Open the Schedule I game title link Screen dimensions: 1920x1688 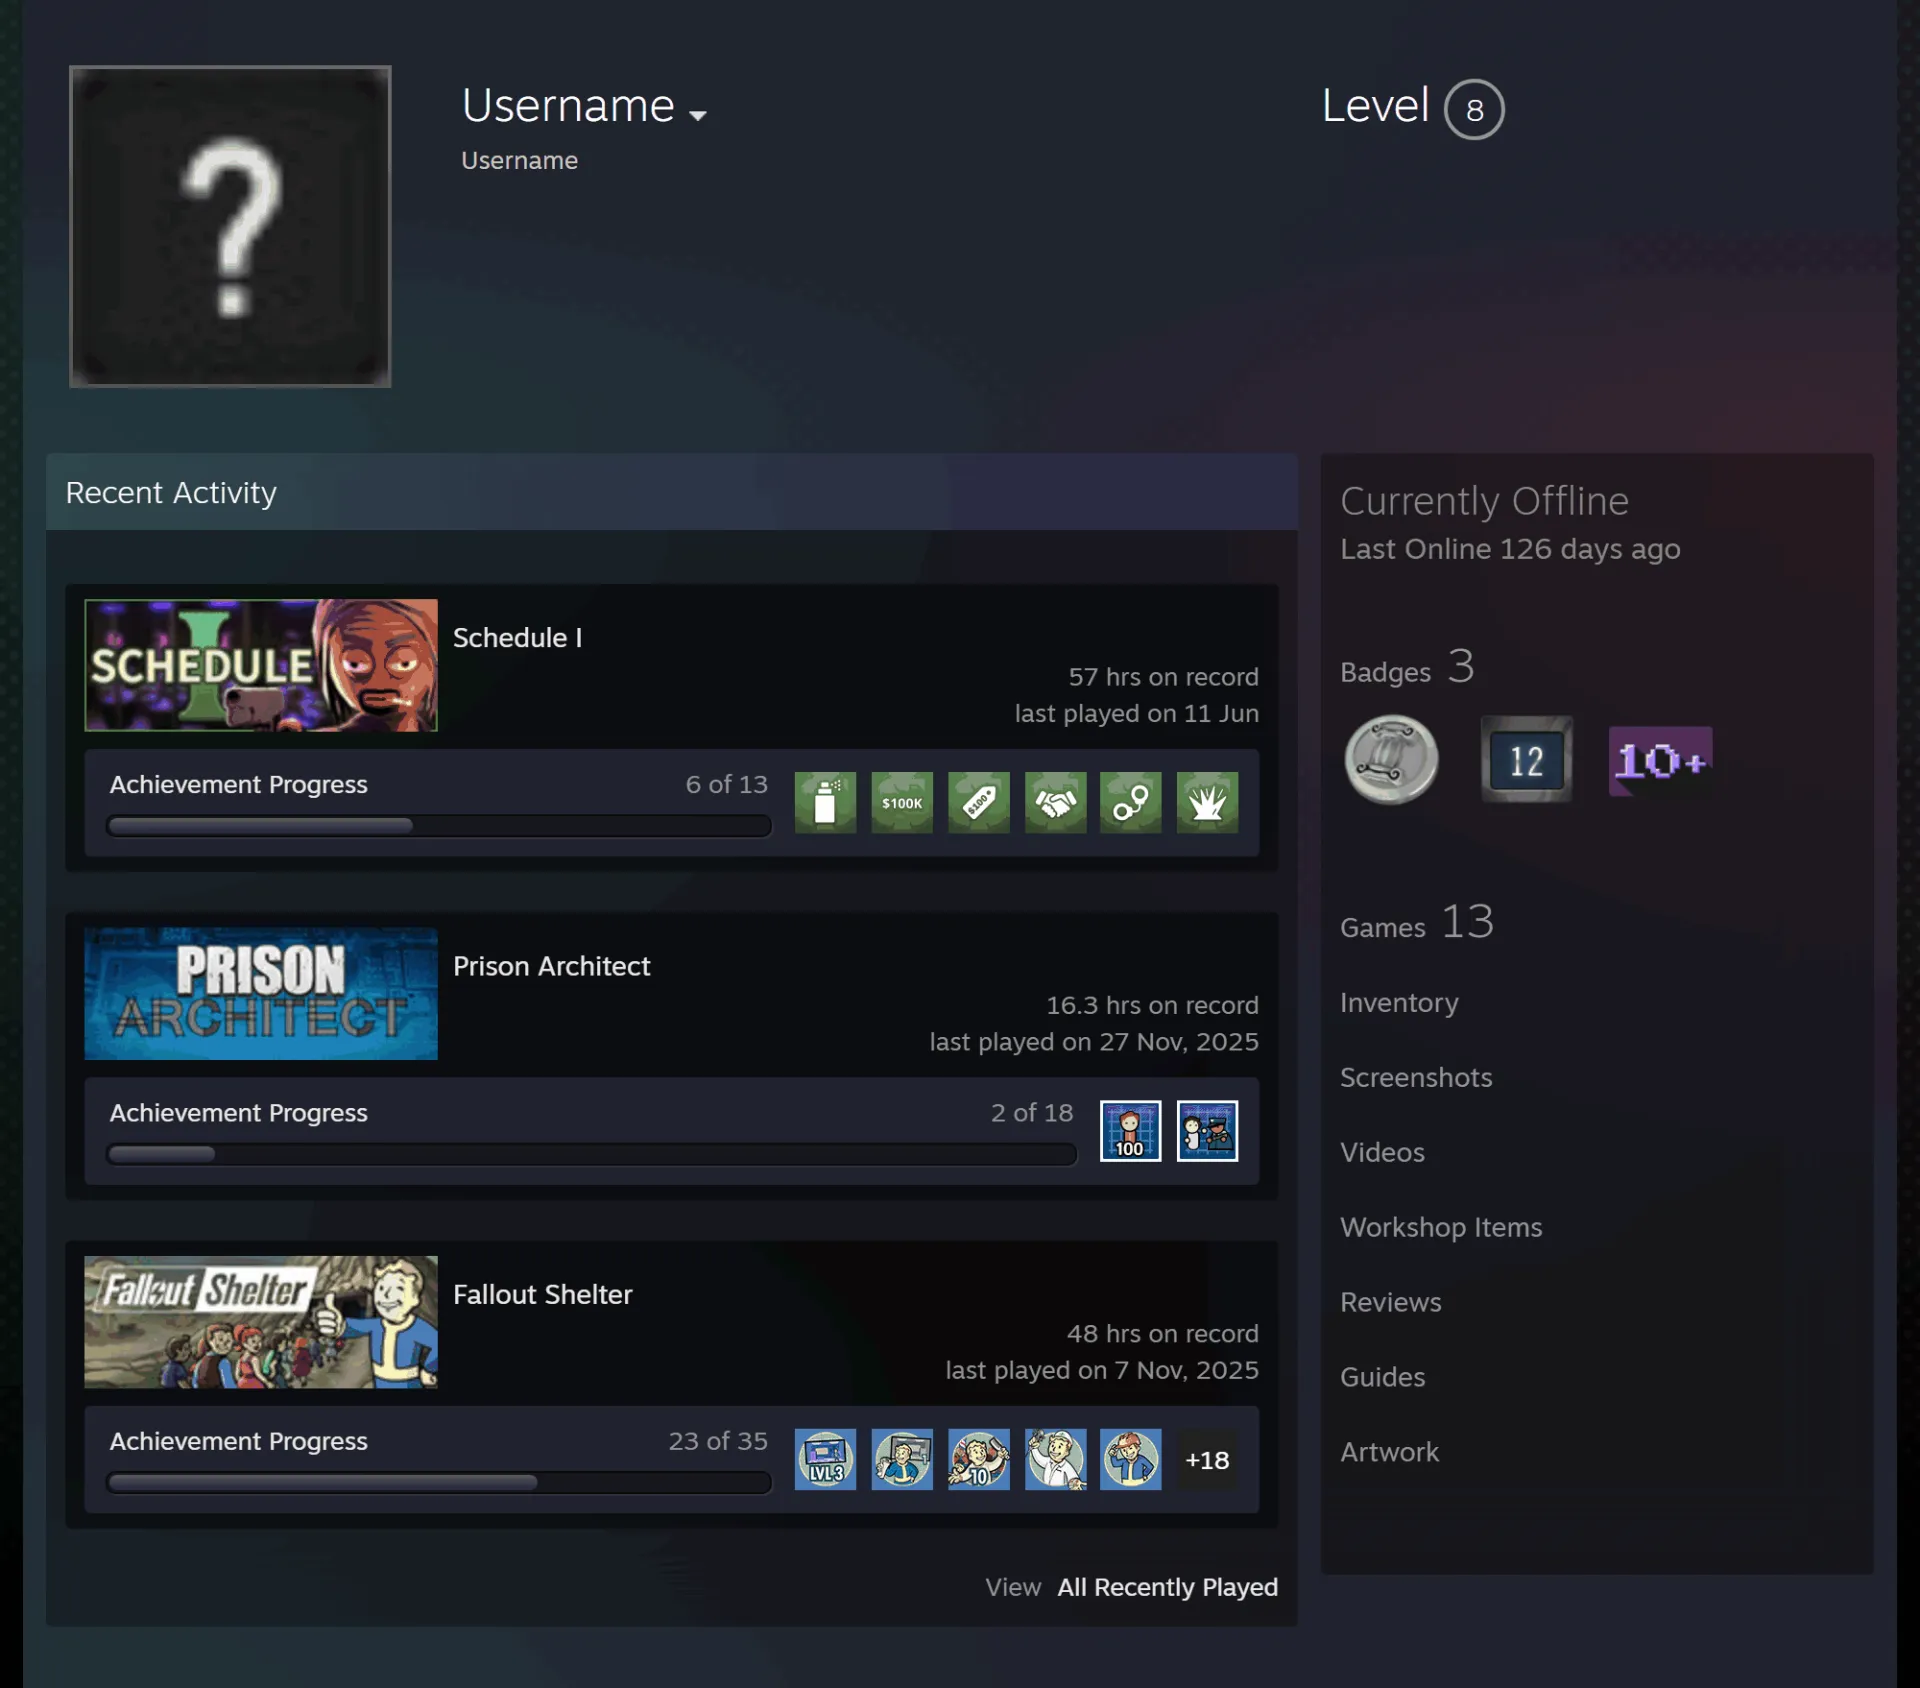(518, 637)
